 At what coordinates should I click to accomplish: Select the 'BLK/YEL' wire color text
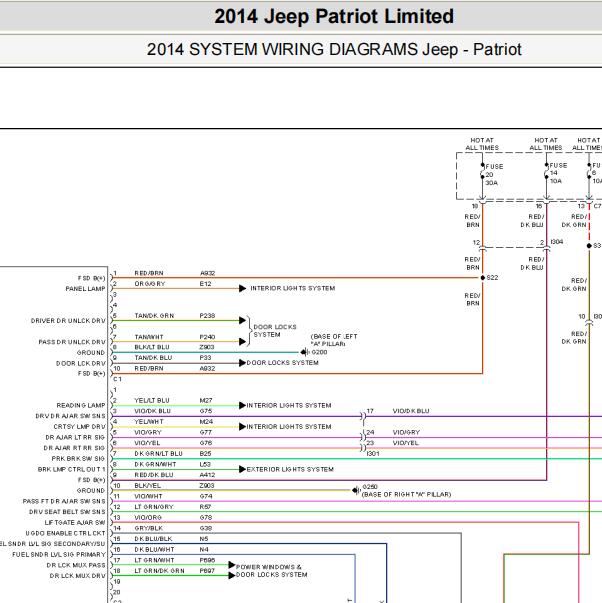147,486
